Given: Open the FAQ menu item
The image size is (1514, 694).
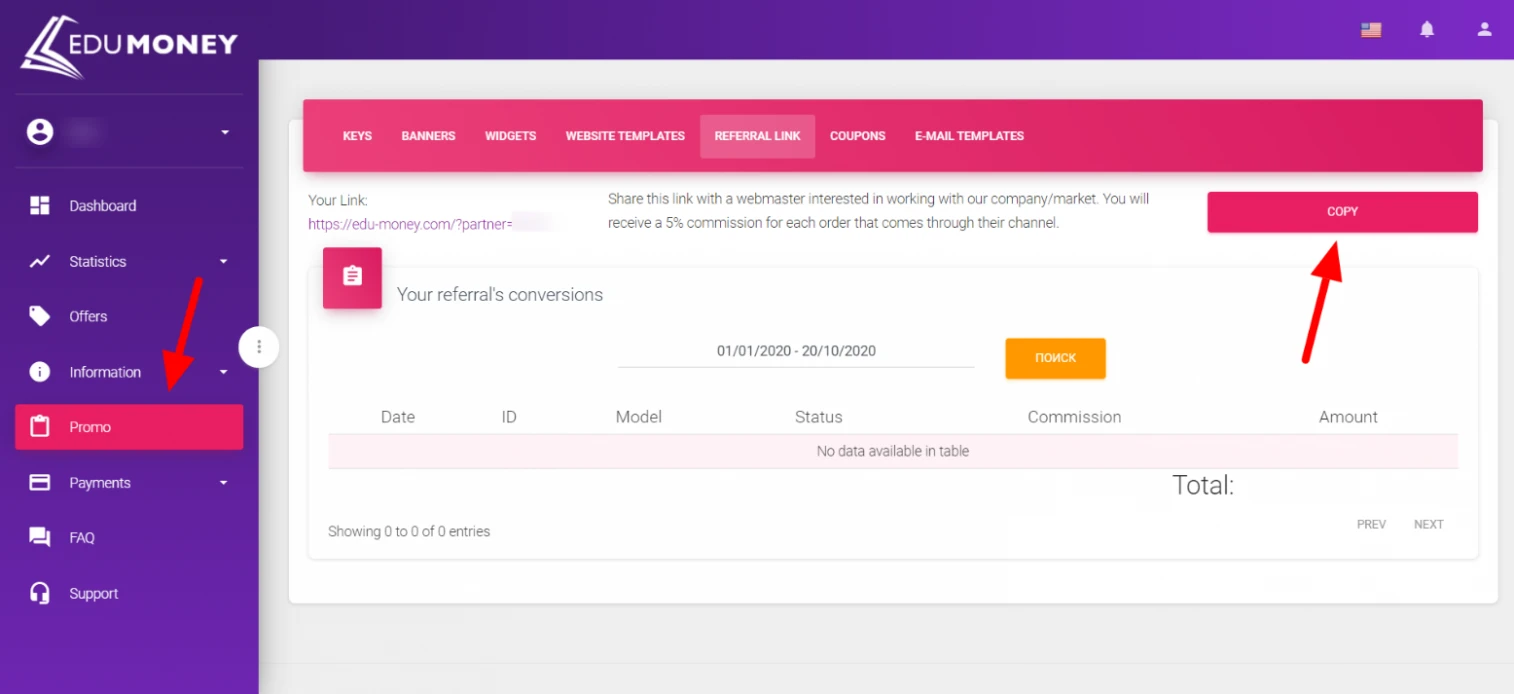Looking at the screenshot, I should coord(129,538).
